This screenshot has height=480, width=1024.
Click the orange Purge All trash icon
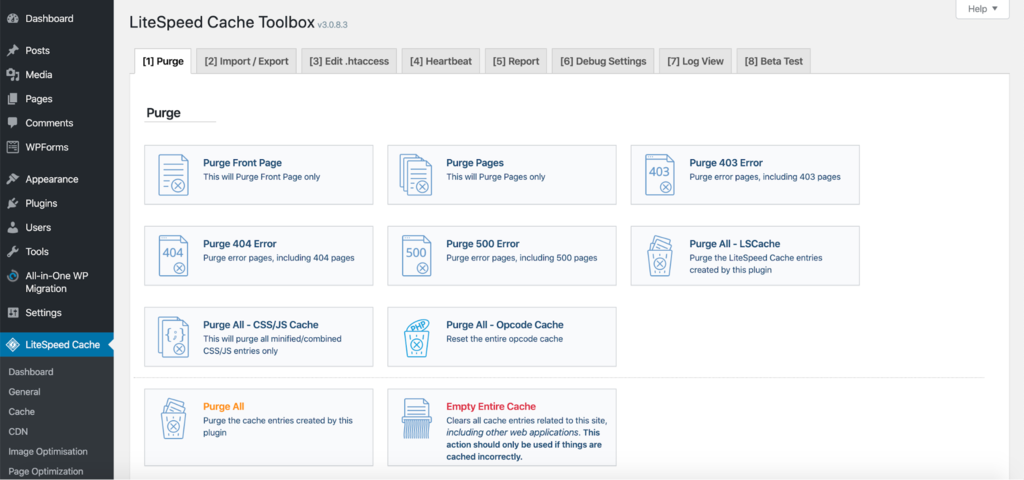click(174, 419)
